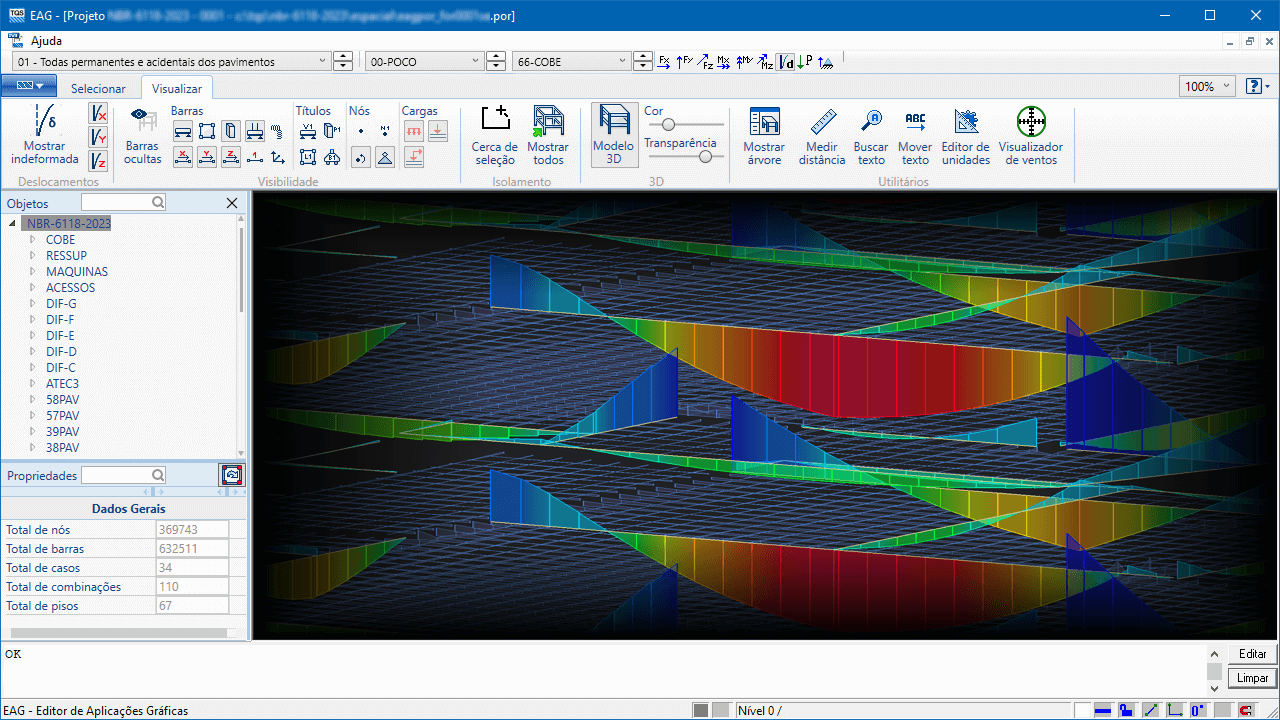The width and height of the screenshot is (1280, 720).
Task: Toggle Barras ocultas visibility
Action: tap(143, 135)
